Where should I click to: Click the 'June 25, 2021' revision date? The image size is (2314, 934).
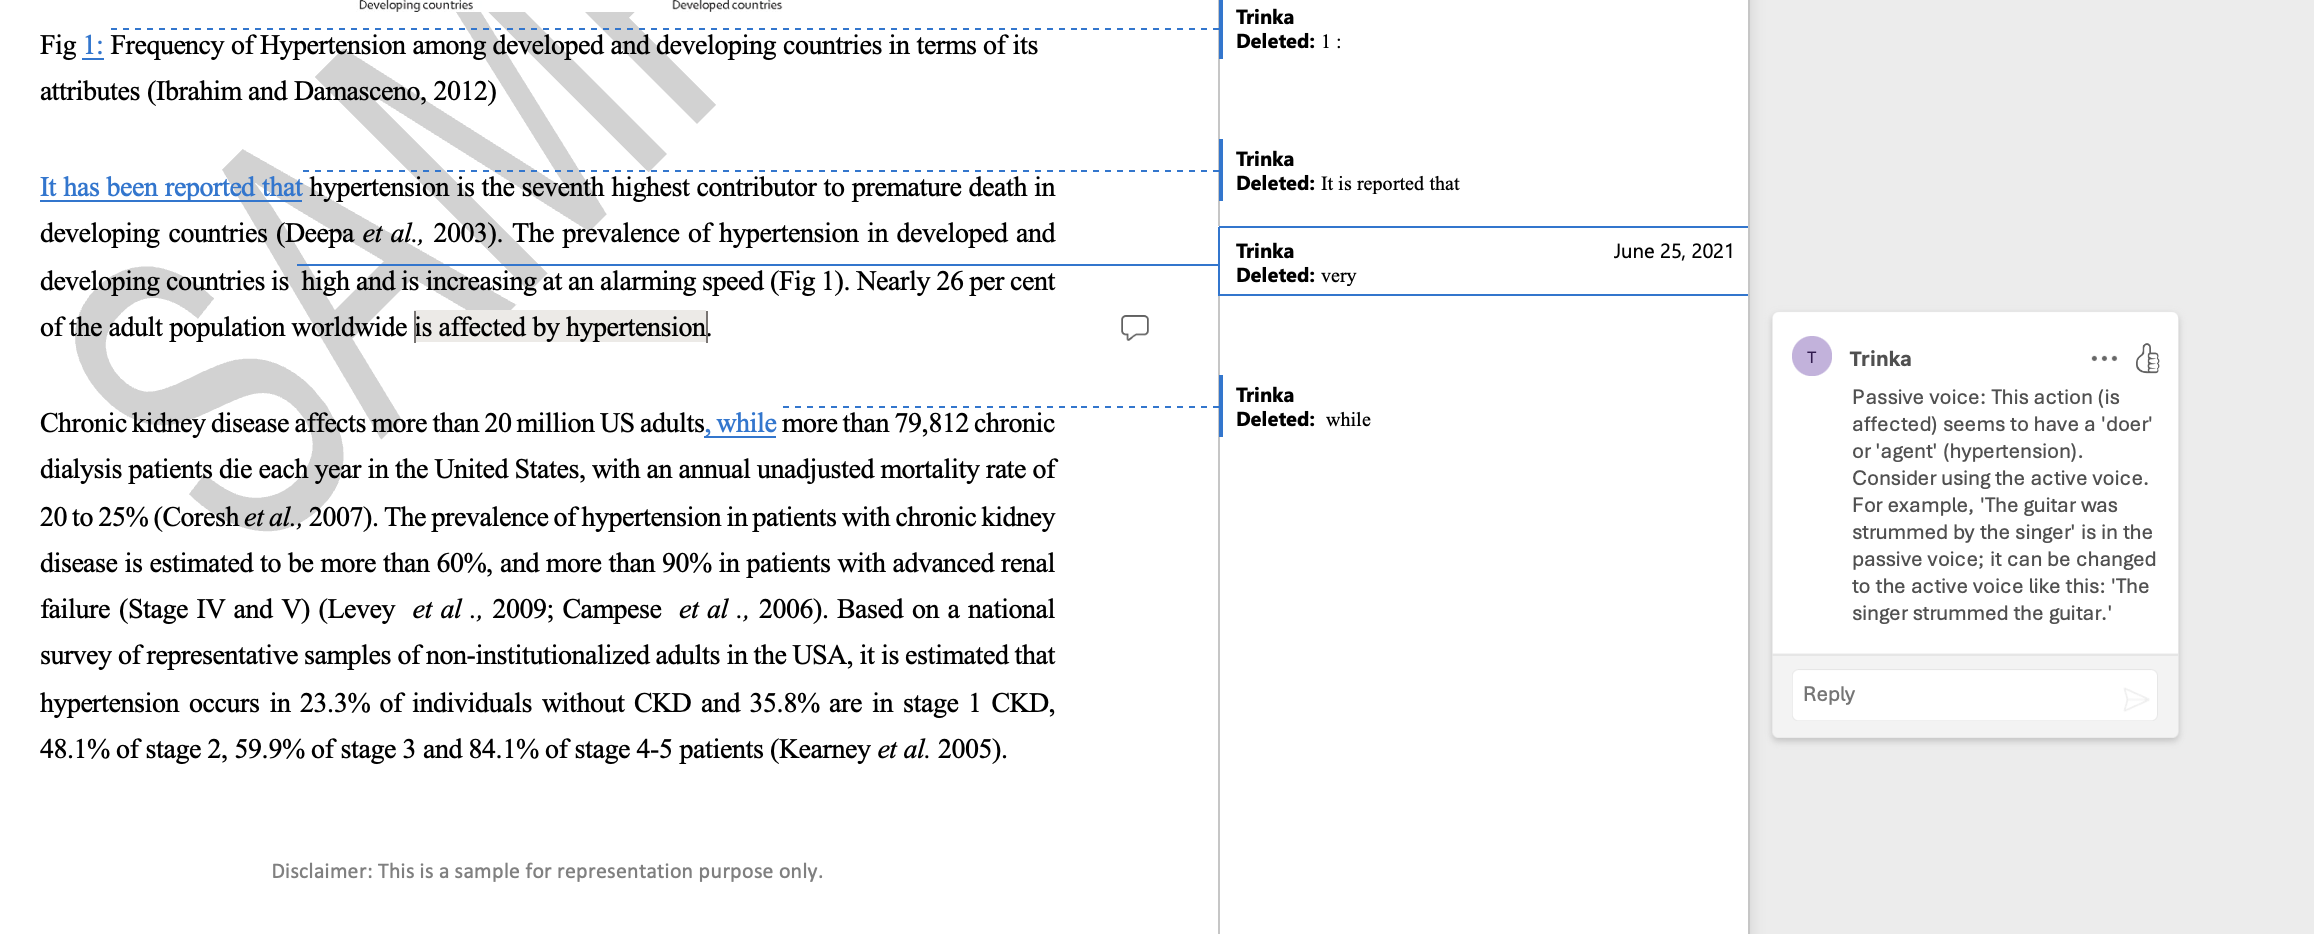pos(1672,251)
